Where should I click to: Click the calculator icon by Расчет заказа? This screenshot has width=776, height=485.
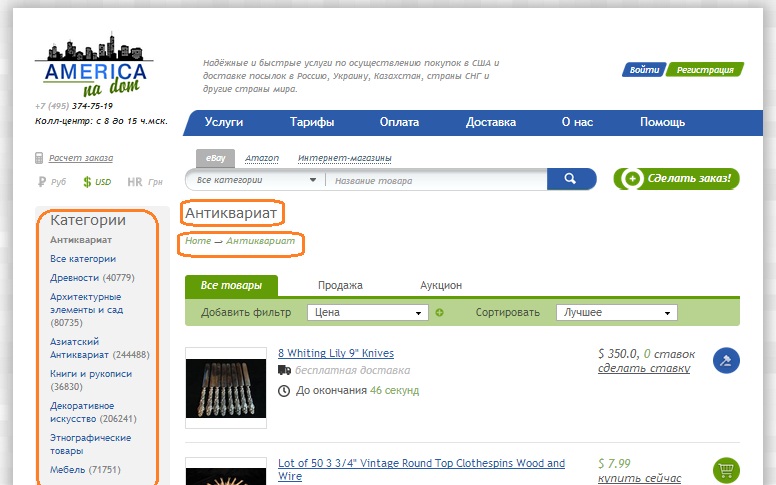(39, 158)
